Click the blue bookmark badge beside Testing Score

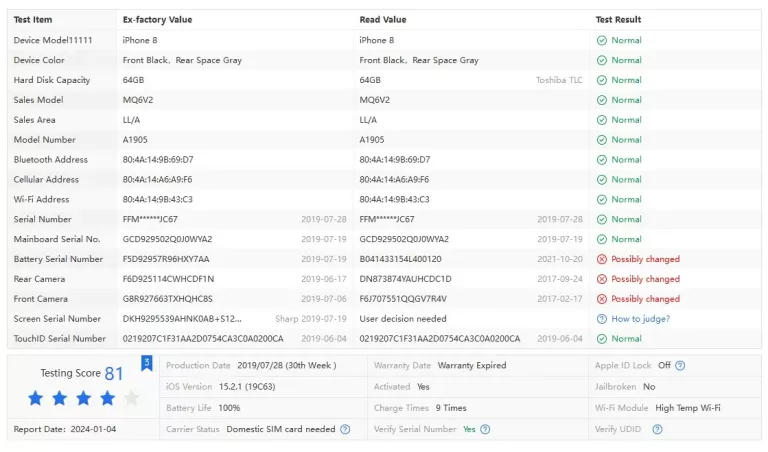pyautogui.click(x=146, y=363)
